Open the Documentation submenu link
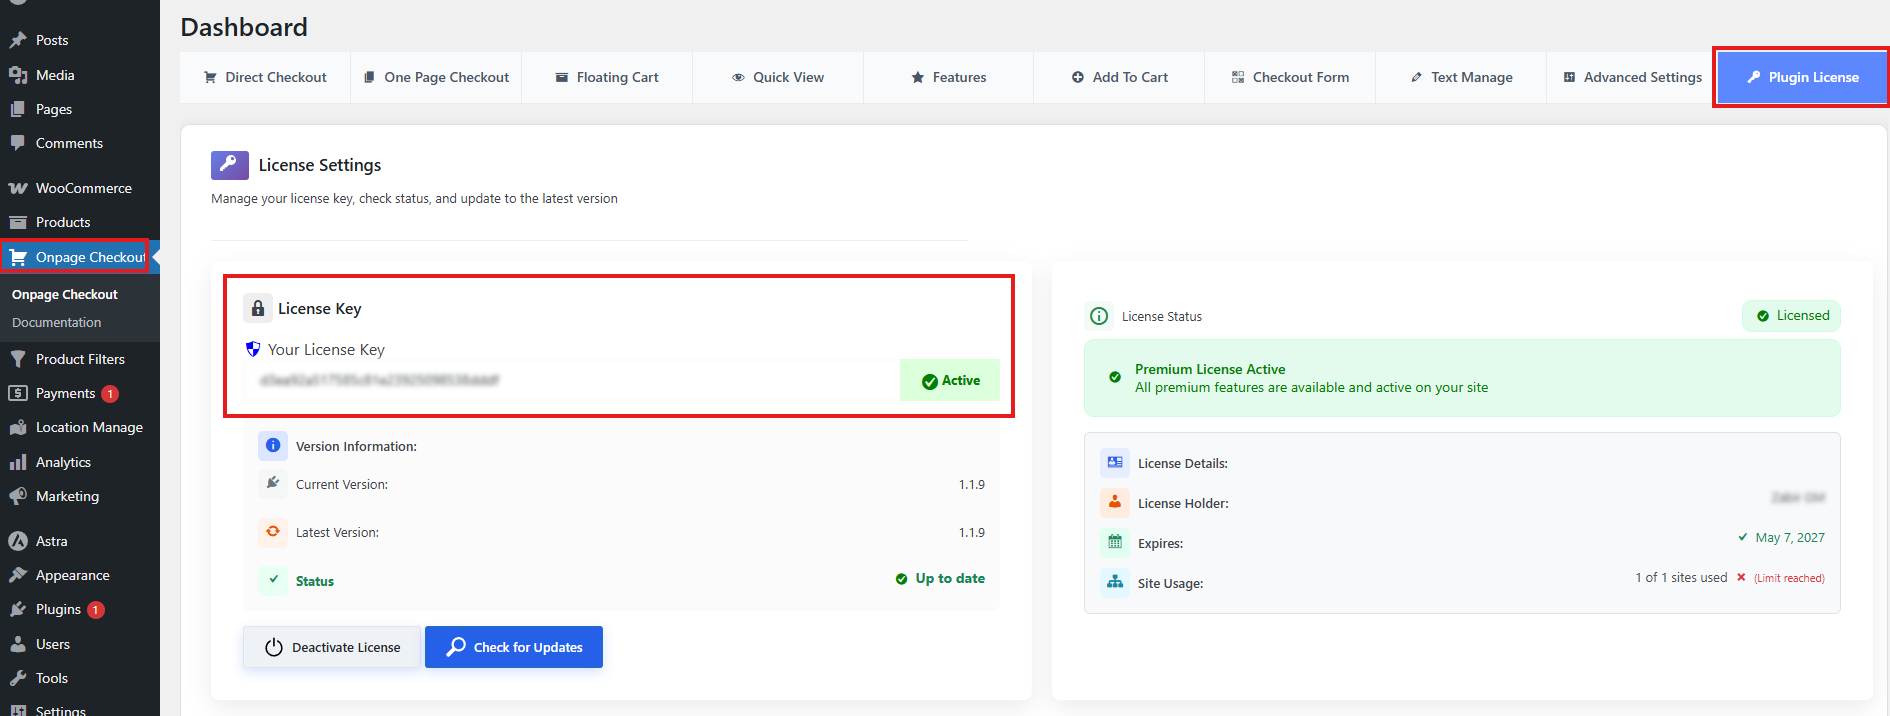This screenshot has width=1890, height=716. (x=57, y=323)
